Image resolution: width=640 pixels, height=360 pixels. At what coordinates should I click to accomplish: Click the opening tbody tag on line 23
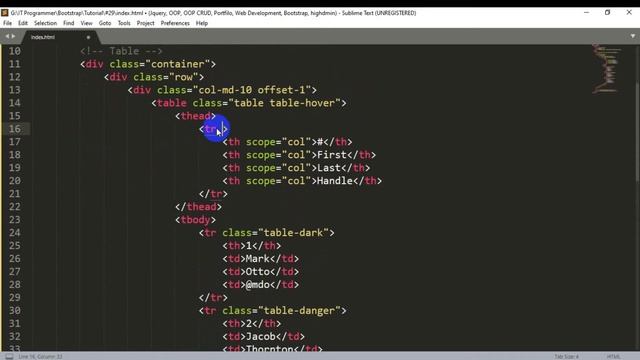tap(196, 220)
